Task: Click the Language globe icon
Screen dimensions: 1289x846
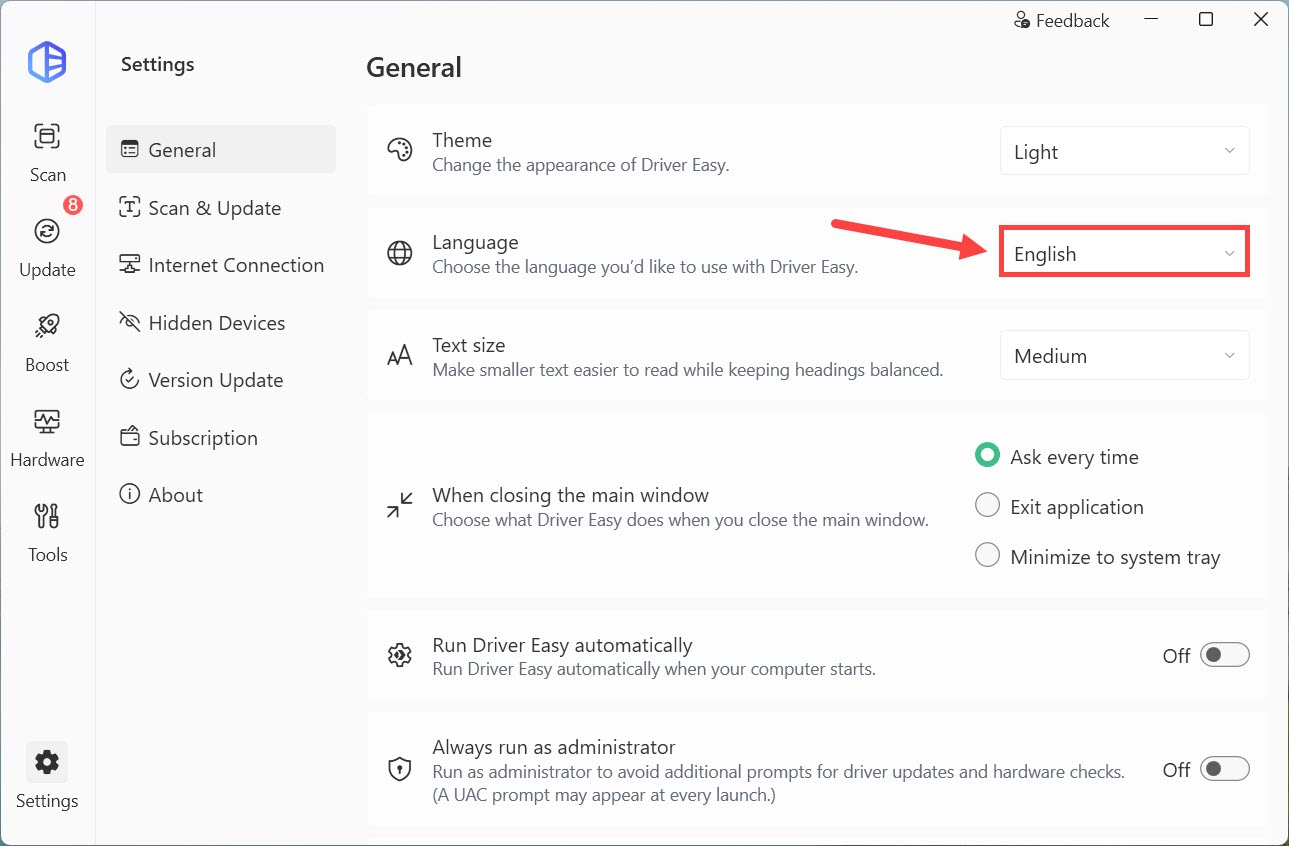Action: point(399,254)
